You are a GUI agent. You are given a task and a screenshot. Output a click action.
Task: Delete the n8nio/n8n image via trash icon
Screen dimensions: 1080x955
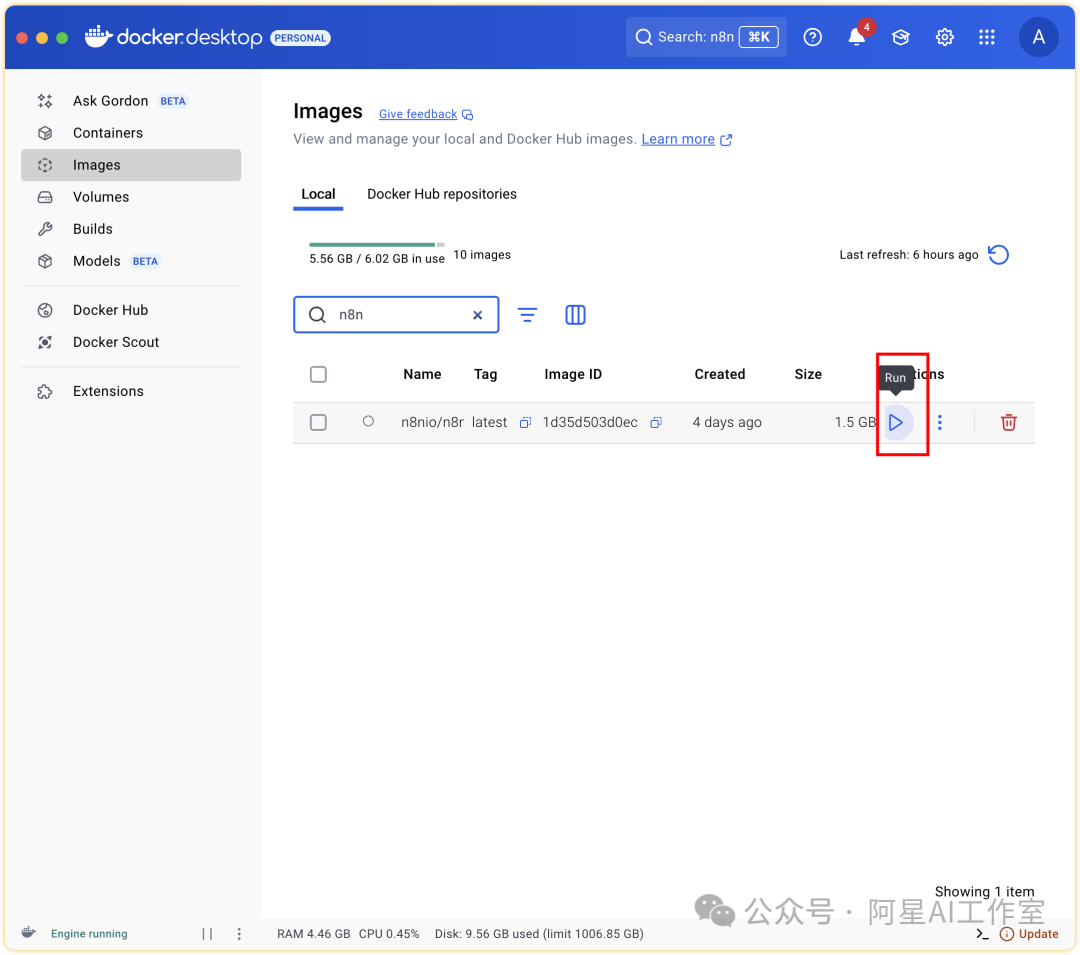[x=1008, y=422]
